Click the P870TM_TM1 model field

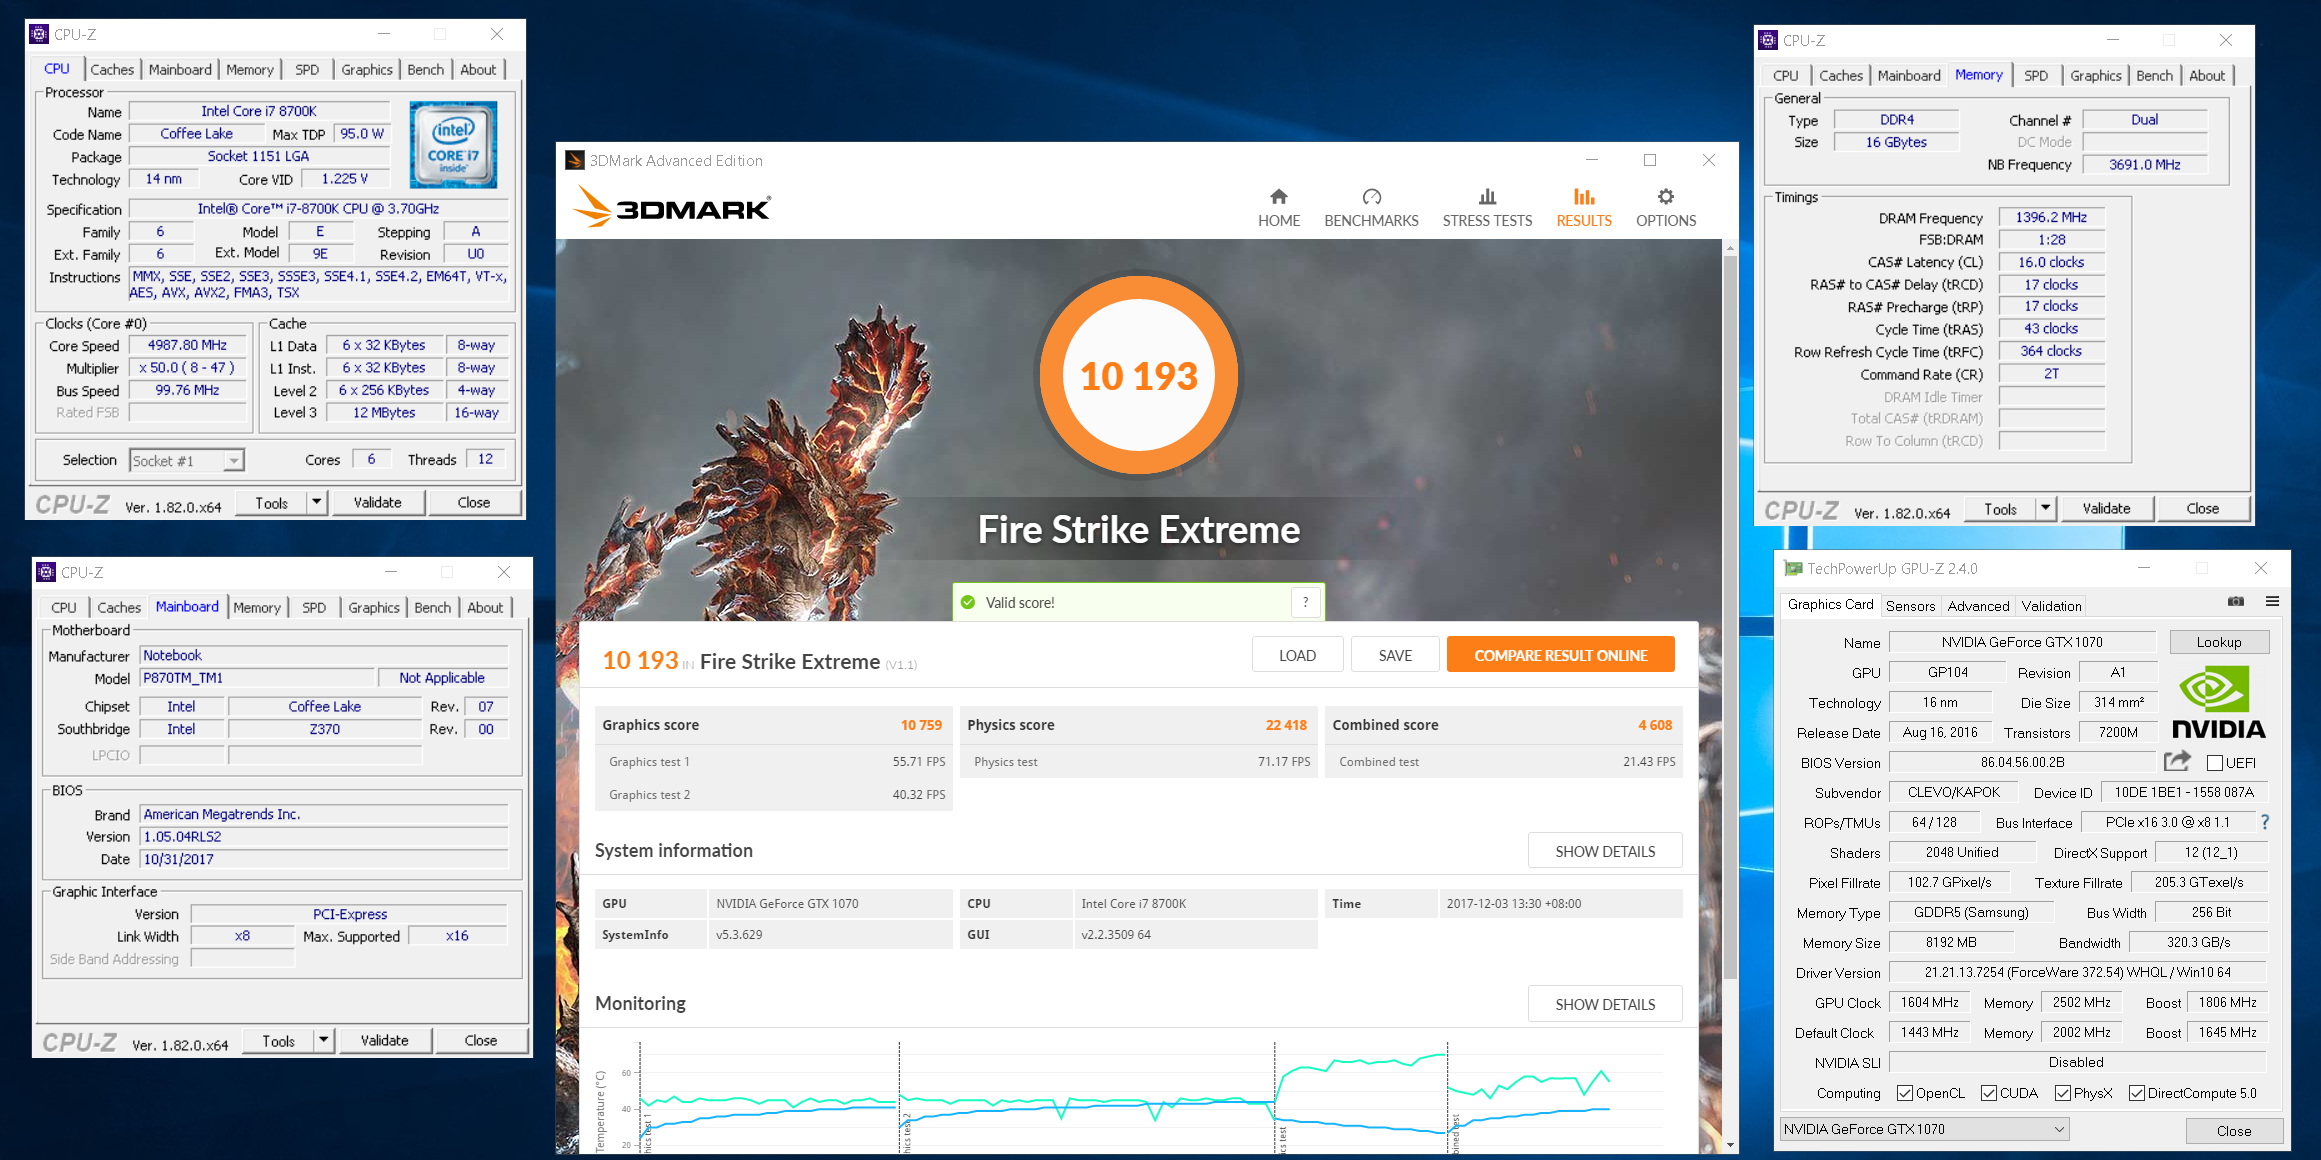tap(257, 677)
